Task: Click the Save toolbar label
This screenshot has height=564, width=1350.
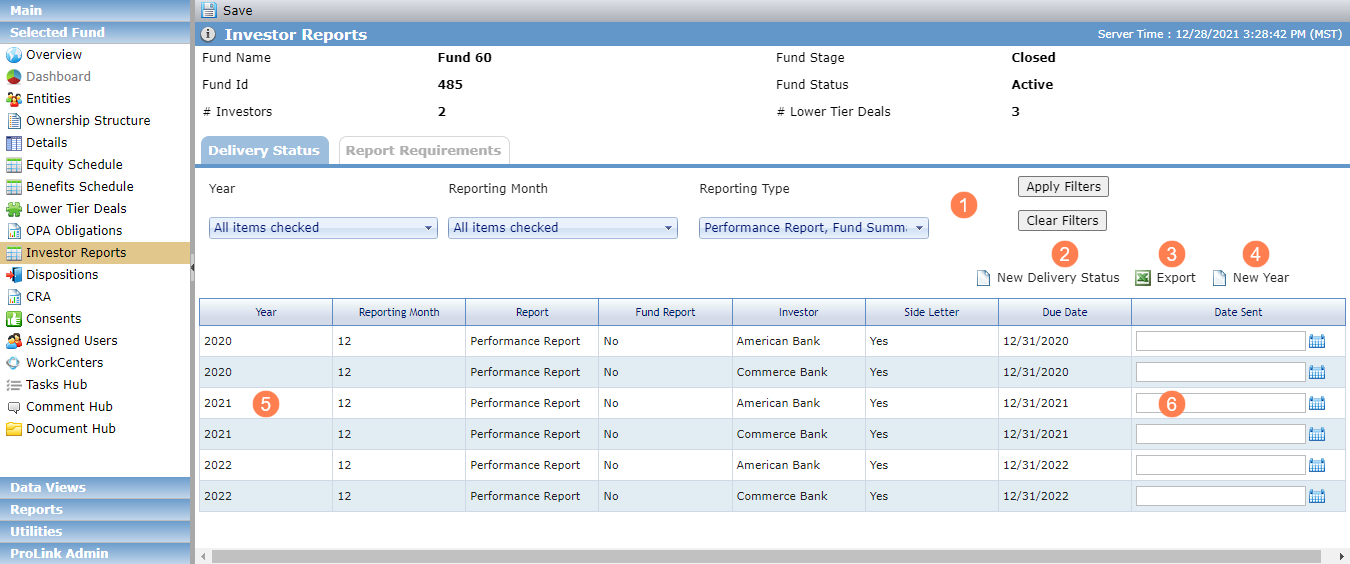Action: pos(238,11)
